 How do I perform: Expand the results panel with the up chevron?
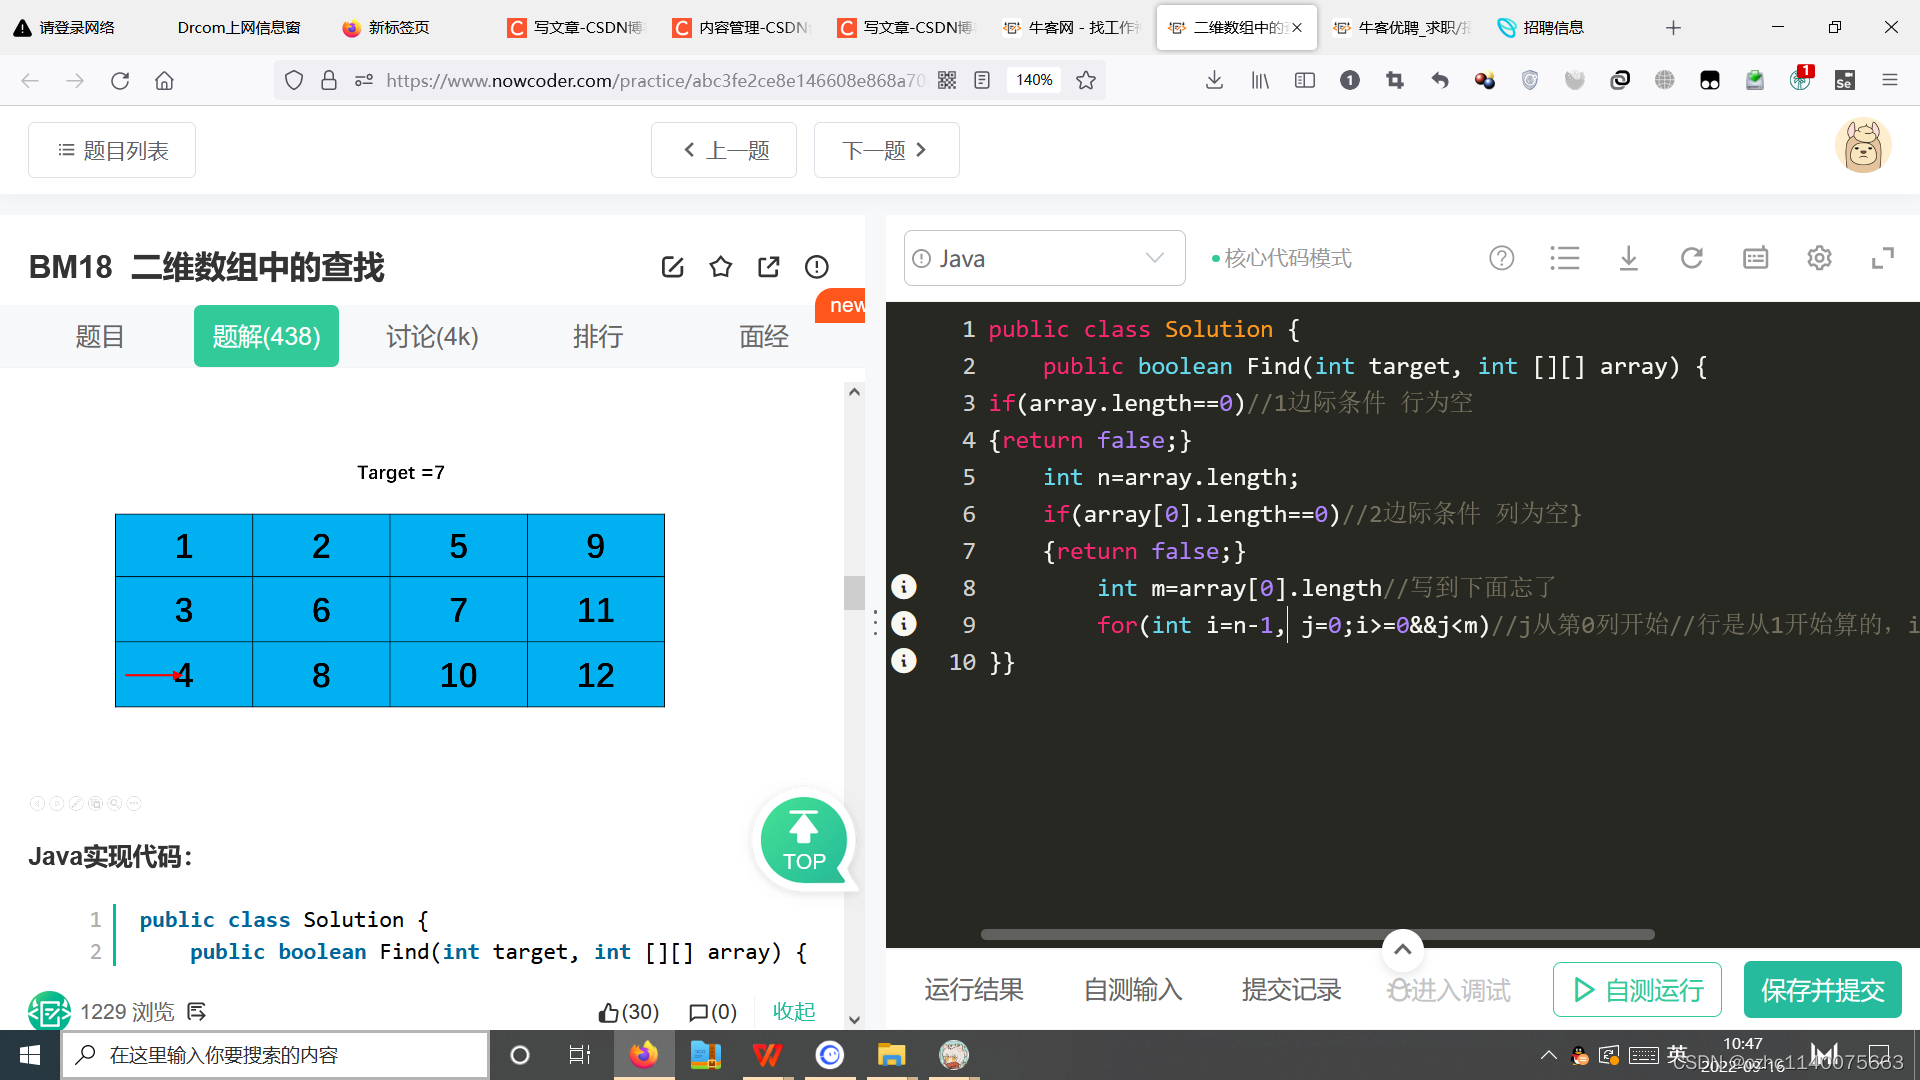tap(1402, 950)
